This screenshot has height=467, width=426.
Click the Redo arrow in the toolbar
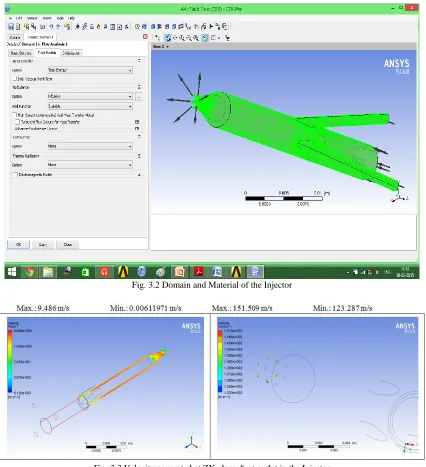coord(58,27)
